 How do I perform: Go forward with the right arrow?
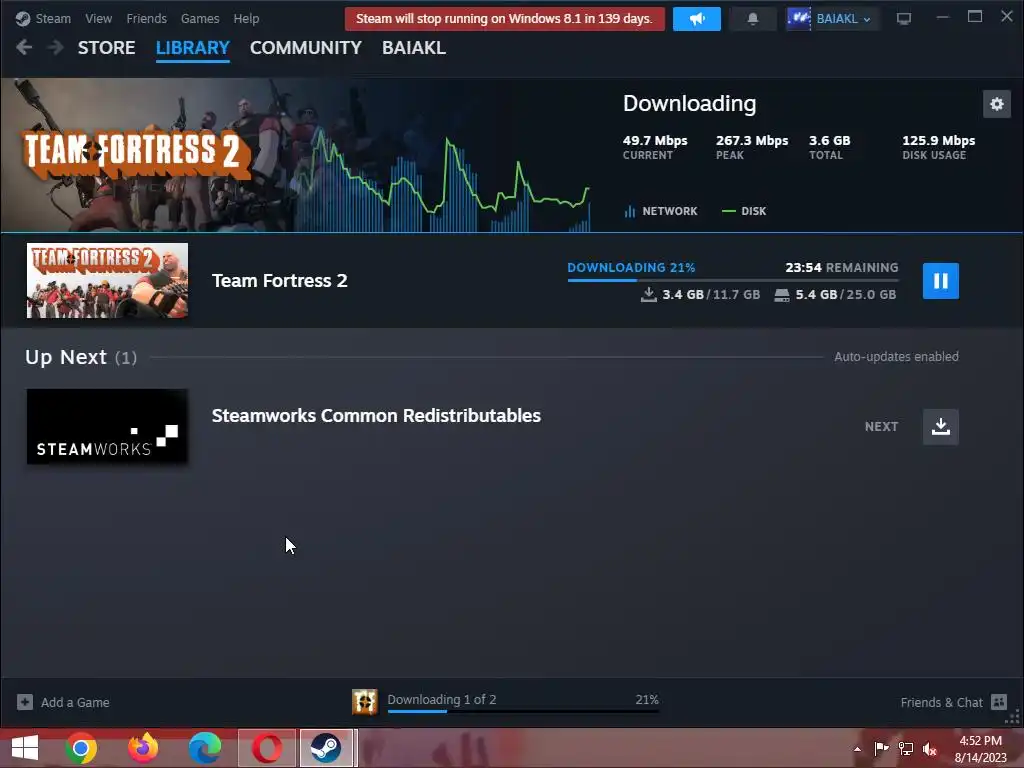click(x=56, y=48)
